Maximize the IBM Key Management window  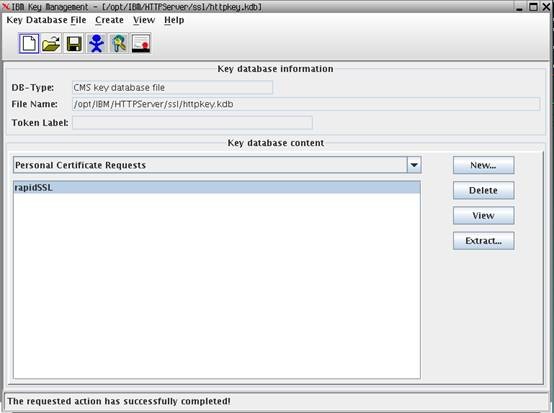click(x=534, y=7)
